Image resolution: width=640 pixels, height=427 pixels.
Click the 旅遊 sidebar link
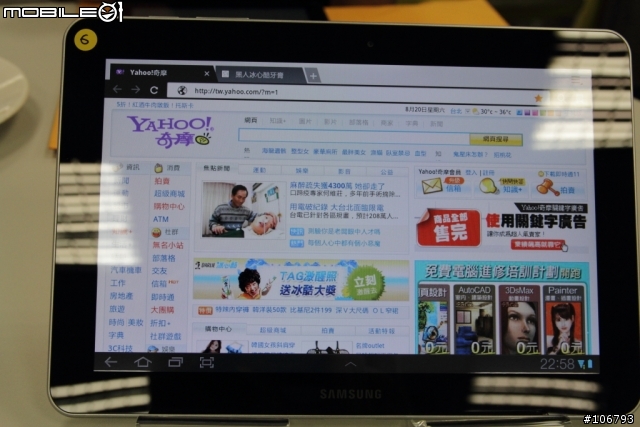pos(117,309)
